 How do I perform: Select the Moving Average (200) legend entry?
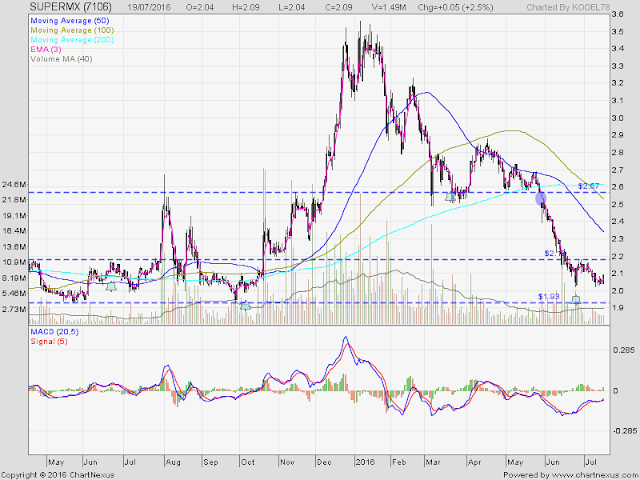pyautogui.click(x=72, y=40)
